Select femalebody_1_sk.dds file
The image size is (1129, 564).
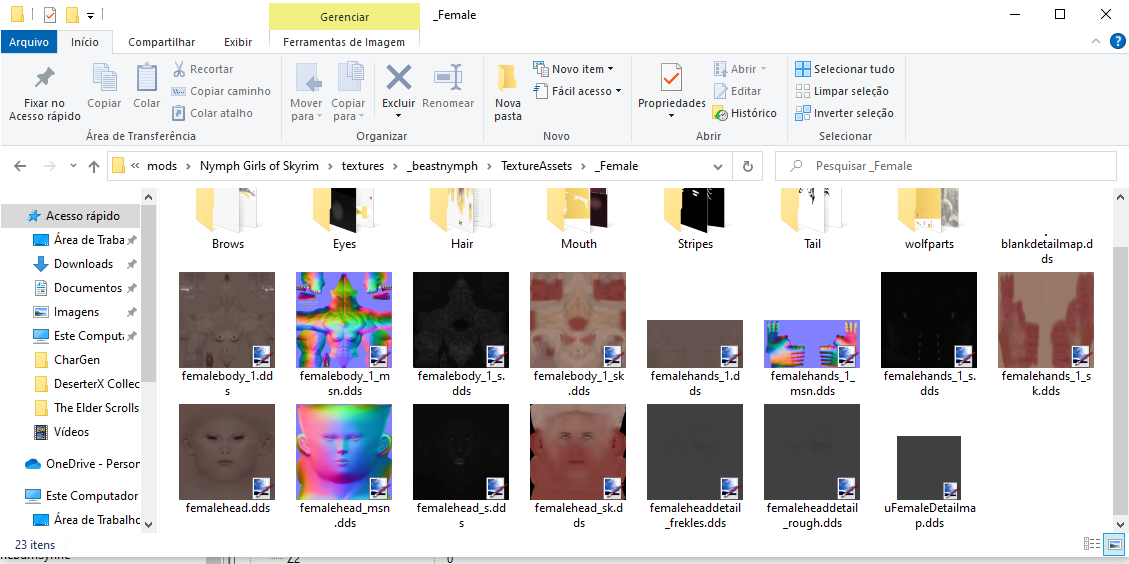[x=577, y=336]
